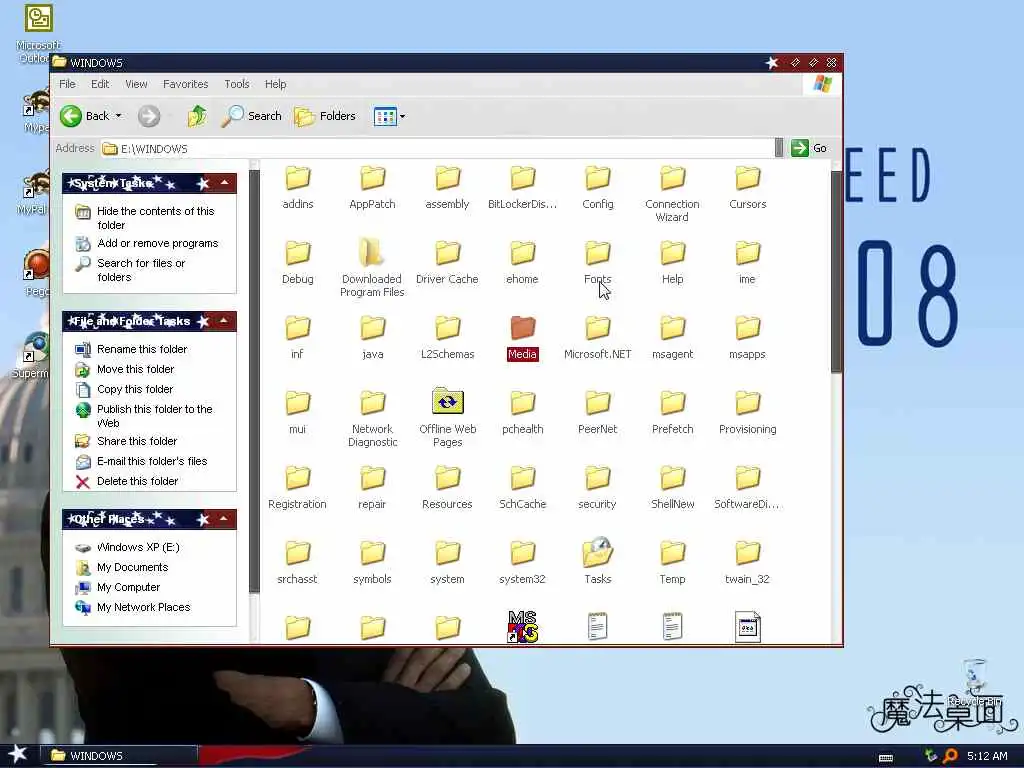The height and width of the screenshot is (768, 1024).
Task: Open the Views dropdown menu
Action: (x=389, y=116)
